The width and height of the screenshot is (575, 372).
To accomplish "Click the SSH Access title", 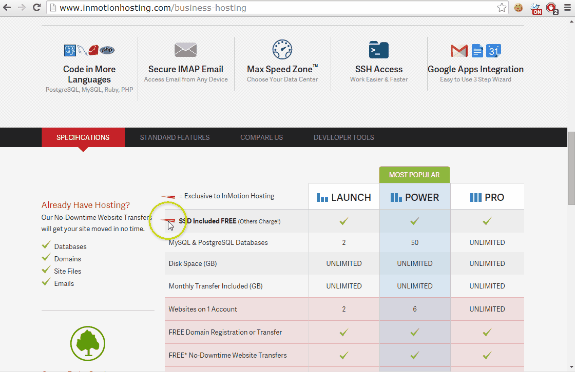I will (379, 69).
